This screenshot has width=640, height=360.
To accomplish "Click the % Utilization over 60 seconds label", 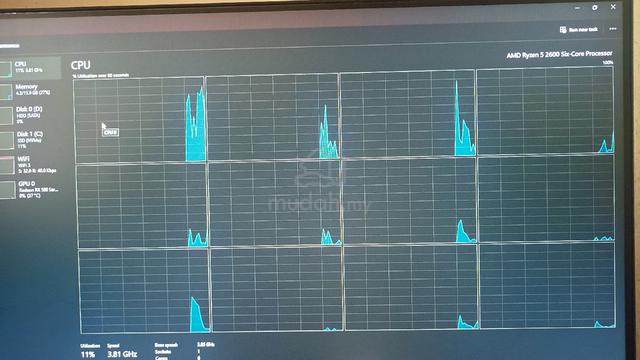I will [x=100, y=76].
